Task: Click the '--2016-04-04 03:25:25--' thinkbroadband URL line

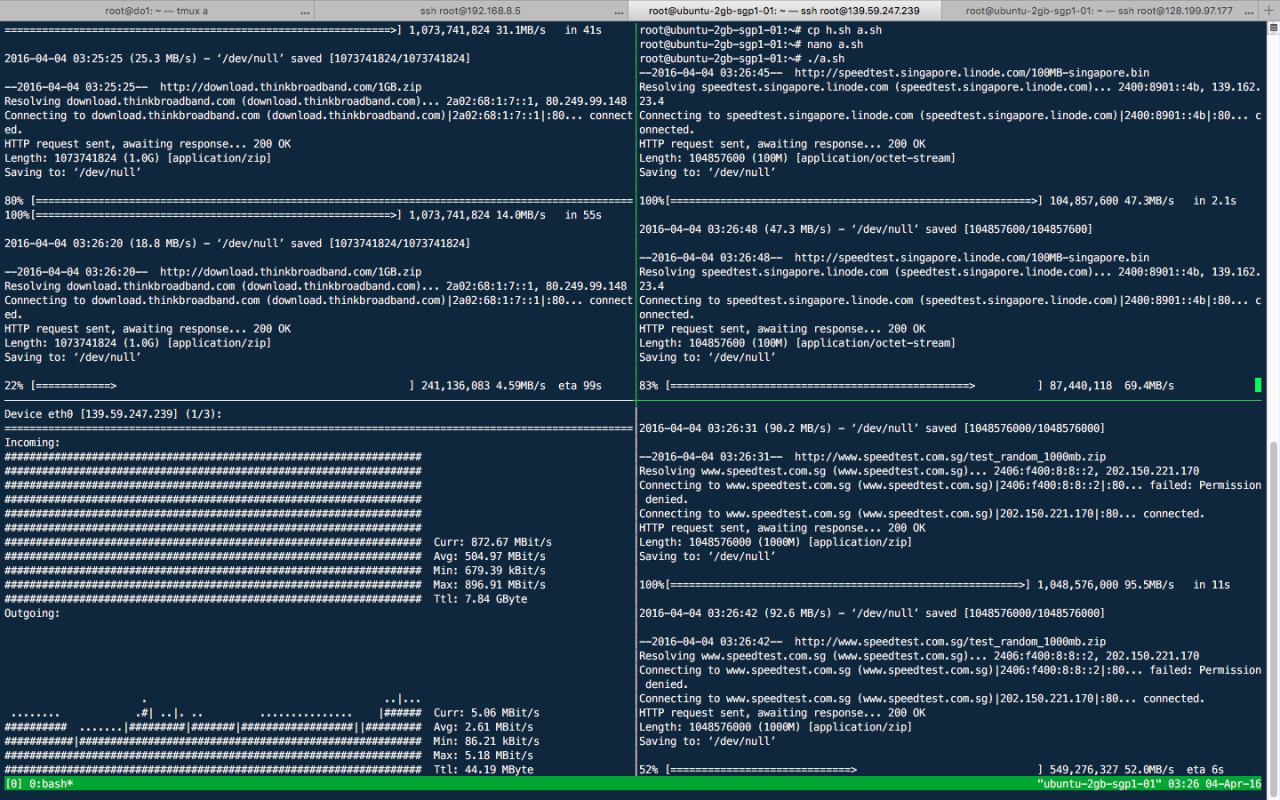Action: click(213, 87)
